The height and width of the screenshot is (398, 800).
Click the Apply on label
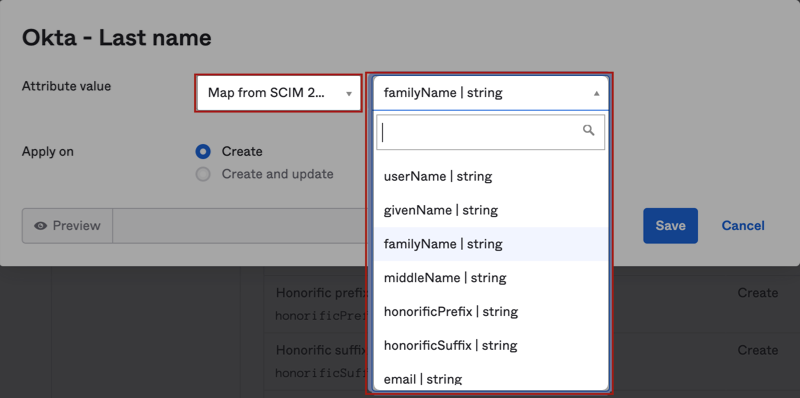click(47, 152)
